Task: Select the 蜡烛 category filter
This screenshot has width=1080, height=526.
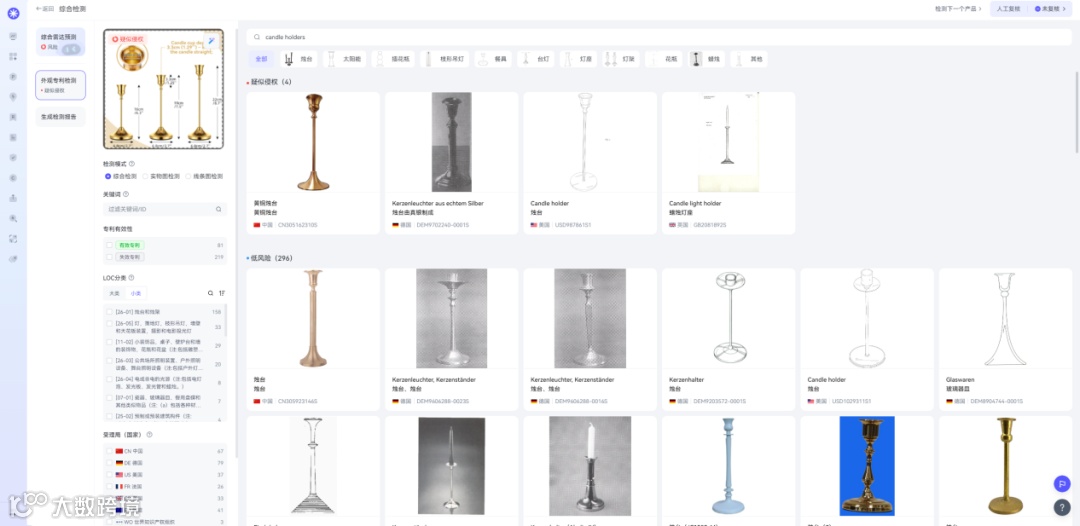Action: pyautogui.click(x=706, y=59)
